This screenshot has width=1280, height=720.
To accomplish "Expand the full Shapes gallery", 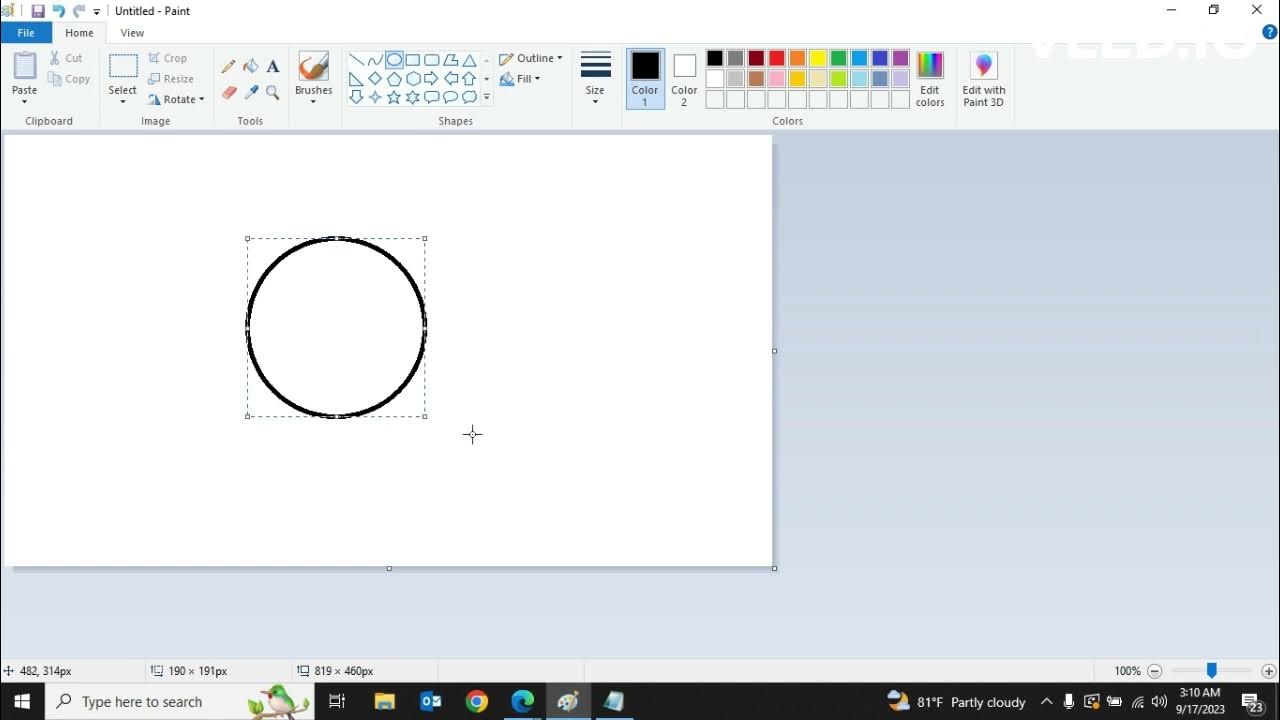I will (487, 98).
